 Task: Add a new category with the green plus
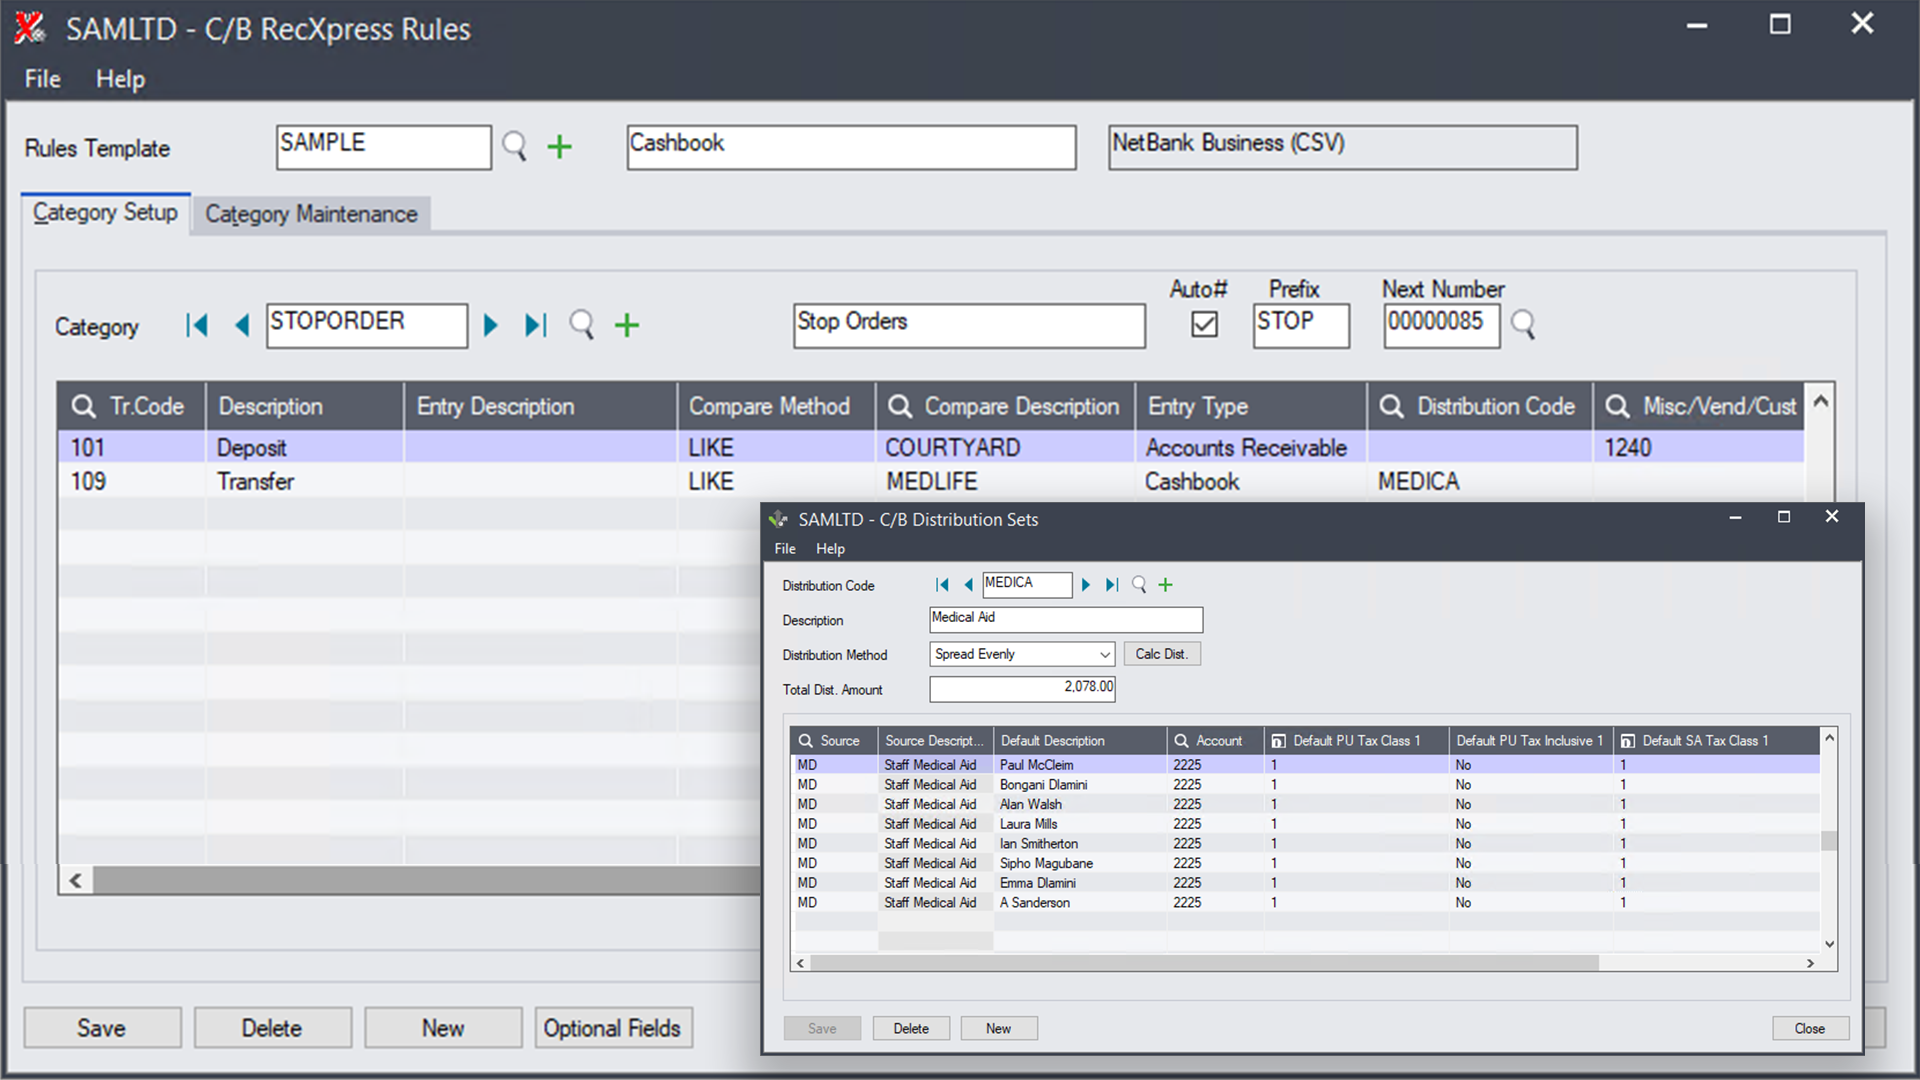pos(627,325)
